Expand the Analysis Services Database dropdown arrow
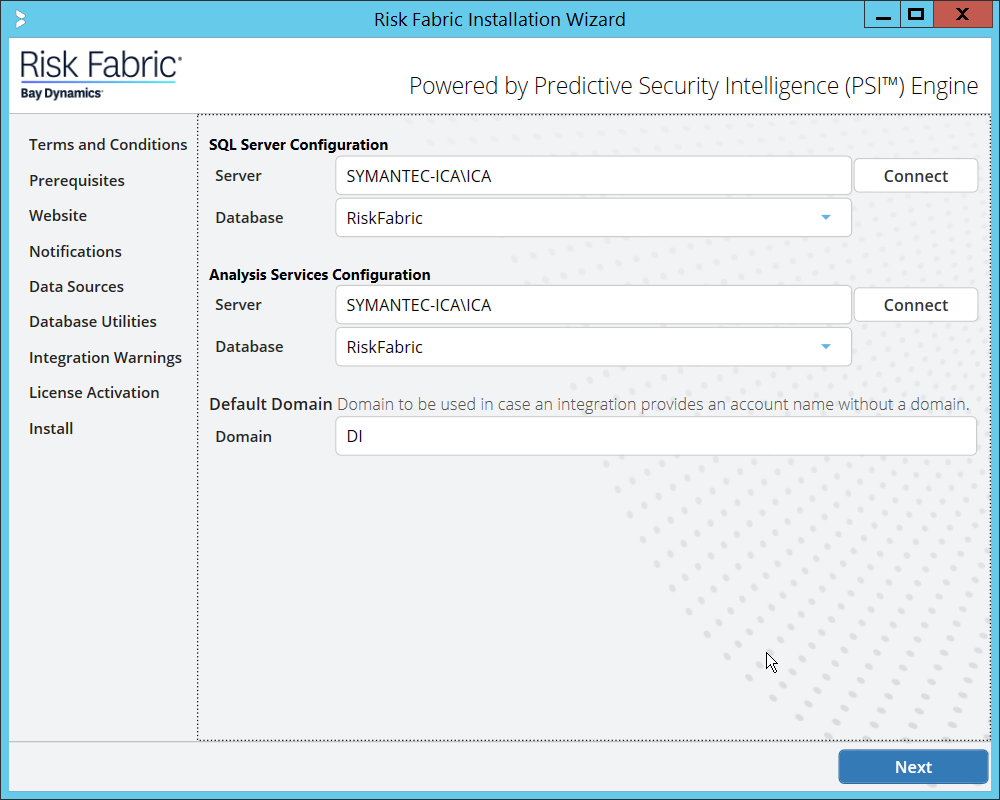1000x800 pixels. 825,347
